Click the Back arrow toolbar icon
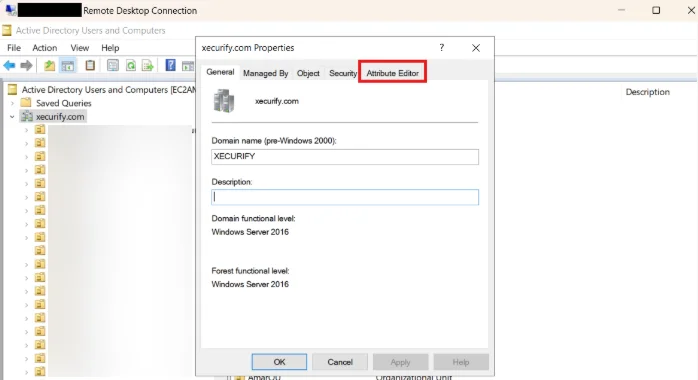Image resolution: width=698 pixels, height=380 pixels. (9, 65)
